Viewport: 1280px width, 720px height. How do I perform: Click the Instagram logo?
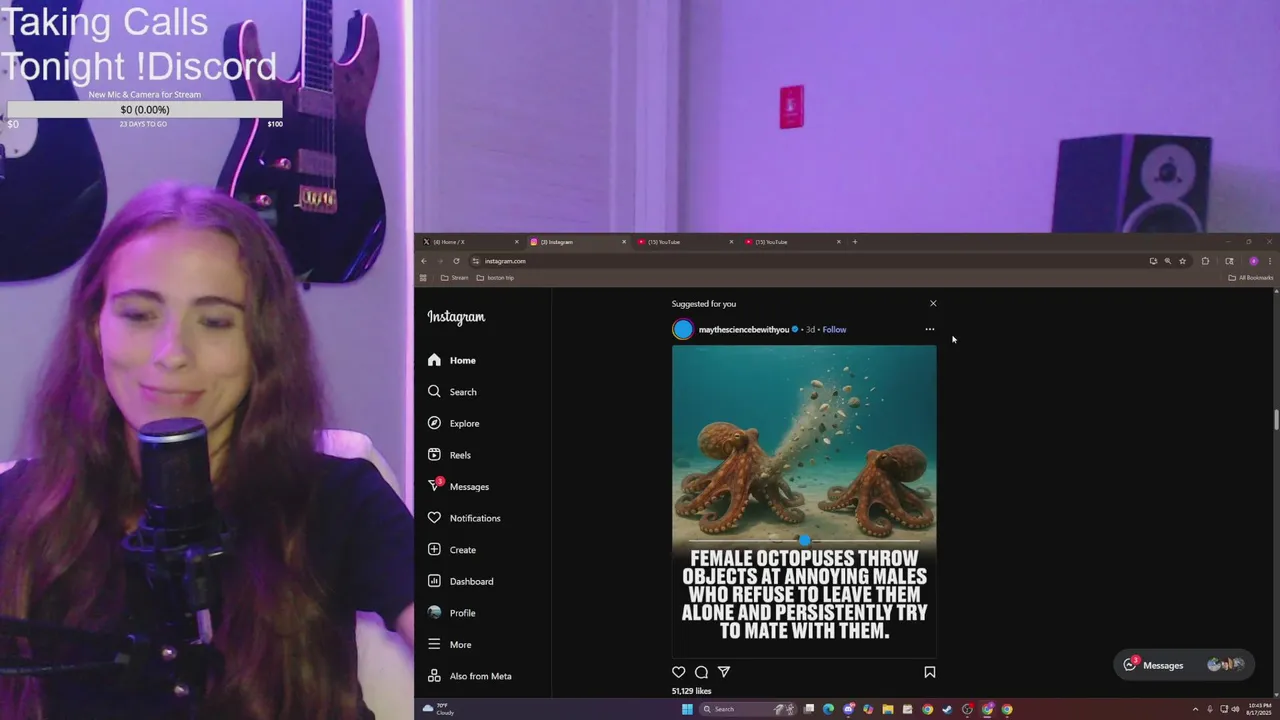456,317
